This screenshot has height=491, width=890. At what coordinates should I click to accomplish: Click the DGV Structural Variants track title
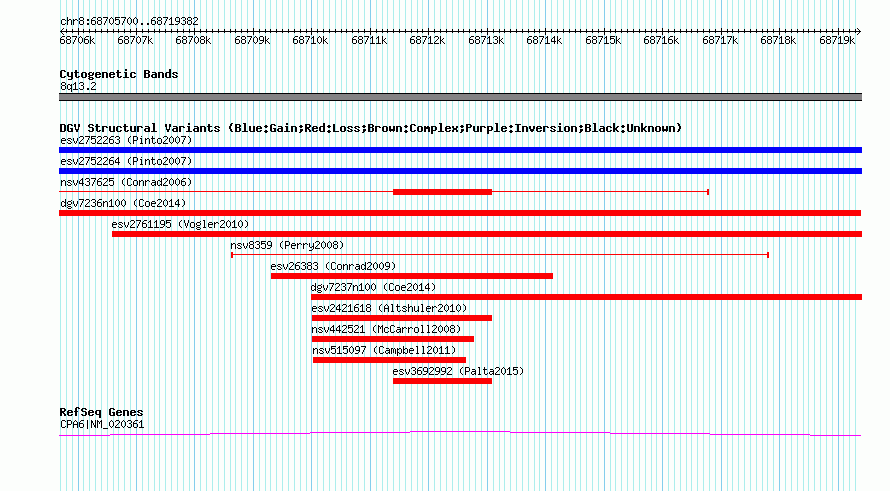(371, 128)
